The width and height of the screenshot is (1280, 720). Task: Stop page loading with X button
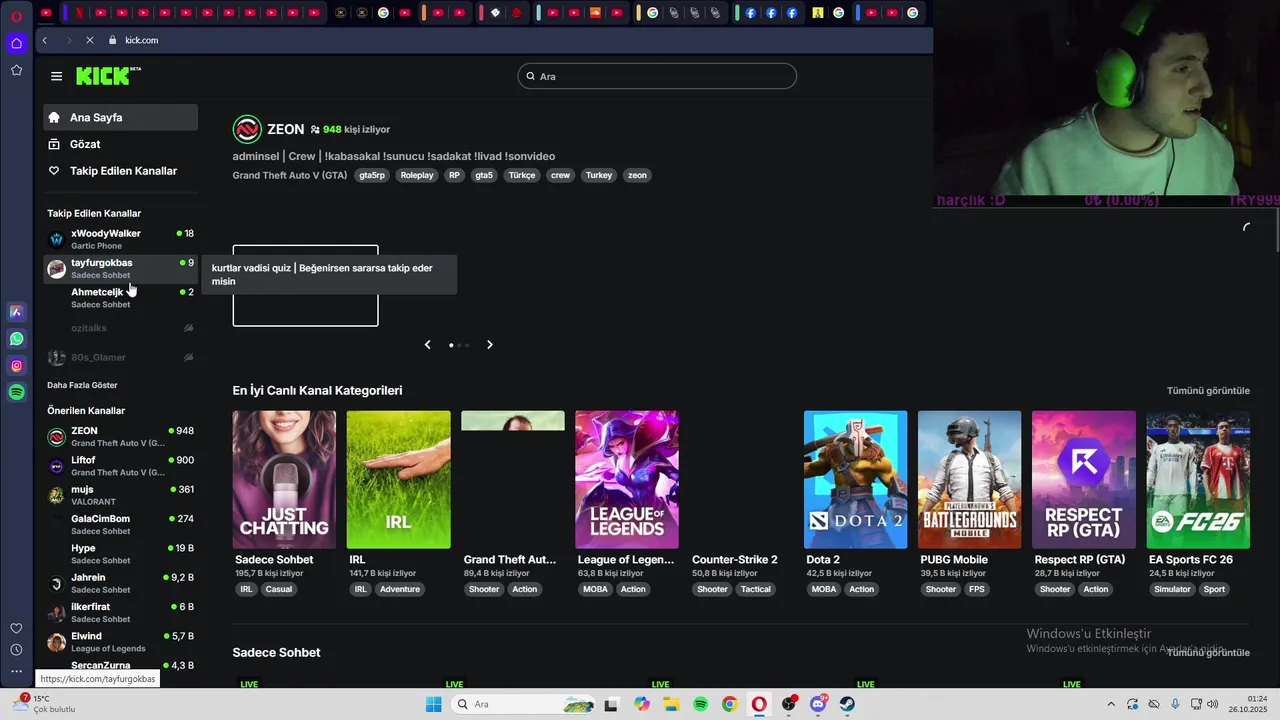click(89, 40)
